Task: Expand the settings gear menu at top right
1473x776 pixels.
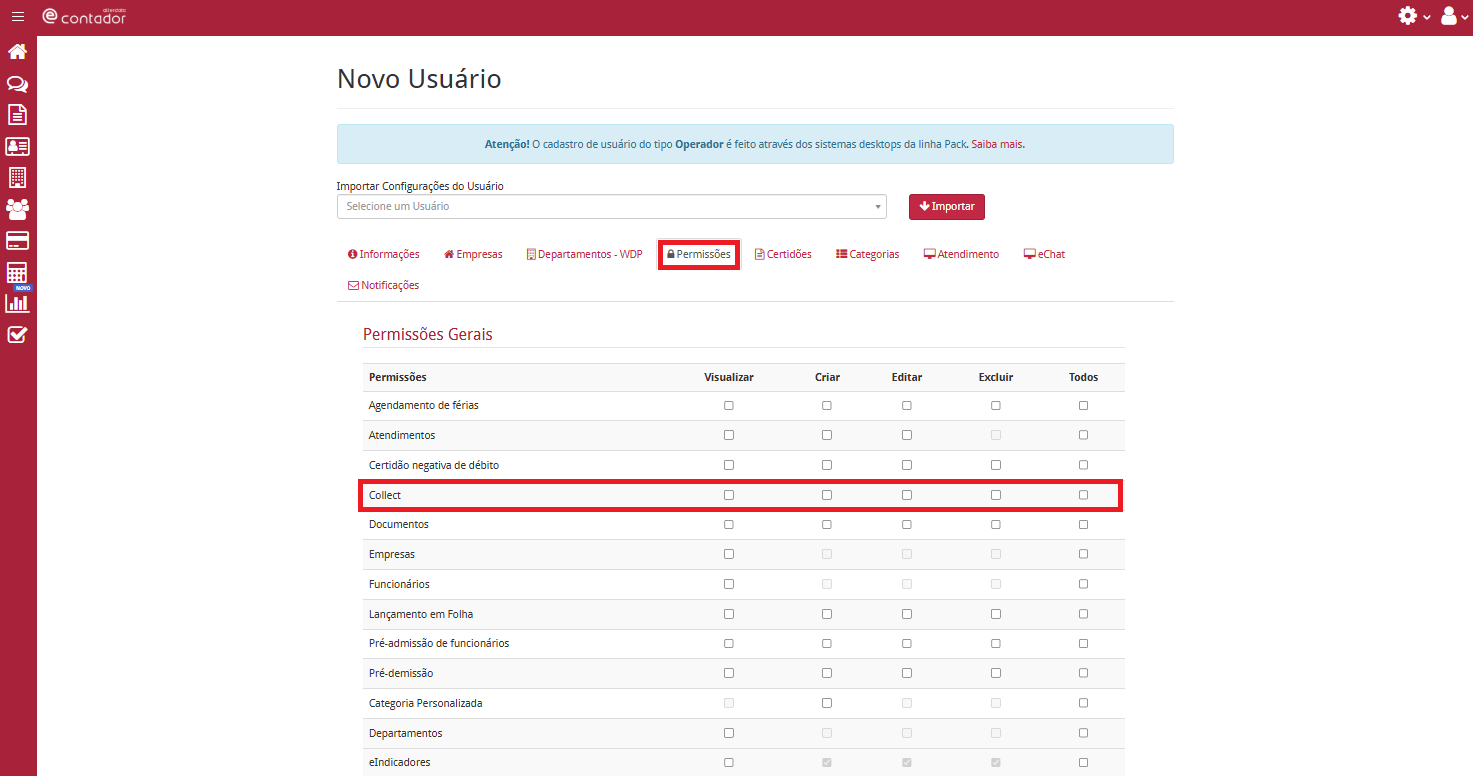Action: point(1414,17)
